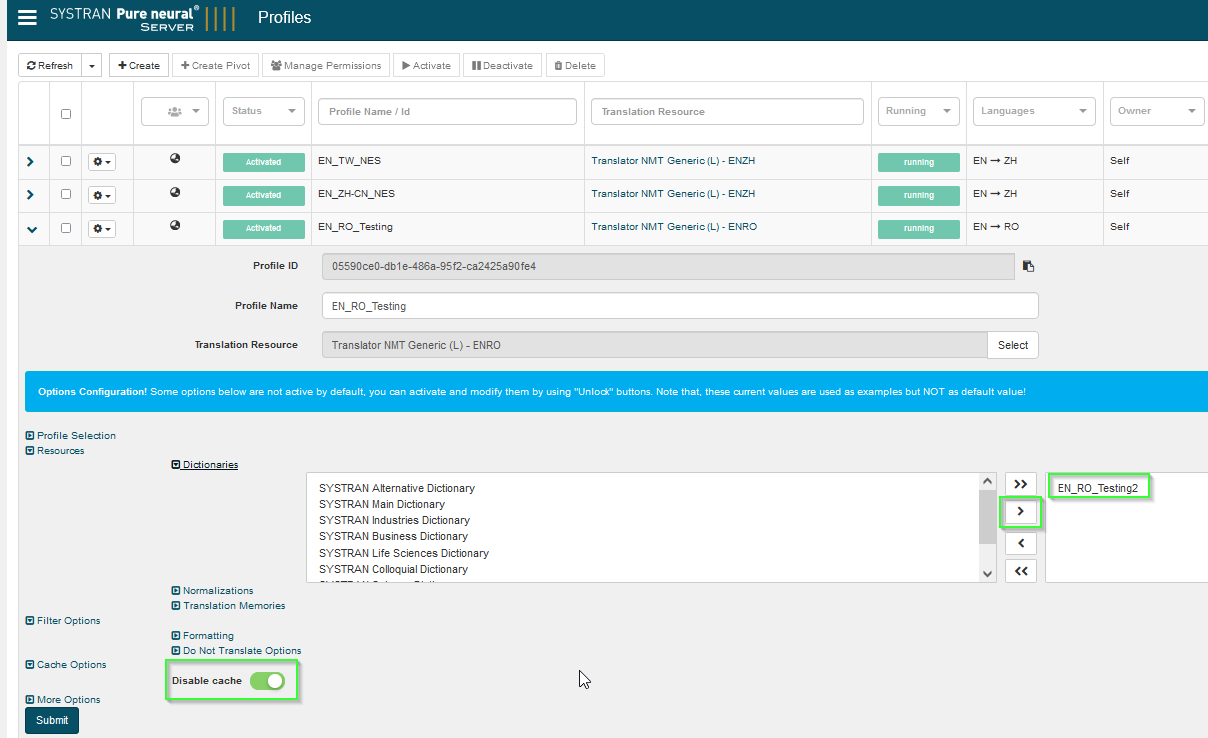
Task: Open the Refresh dropdown arrow
Action: [91, 65]
